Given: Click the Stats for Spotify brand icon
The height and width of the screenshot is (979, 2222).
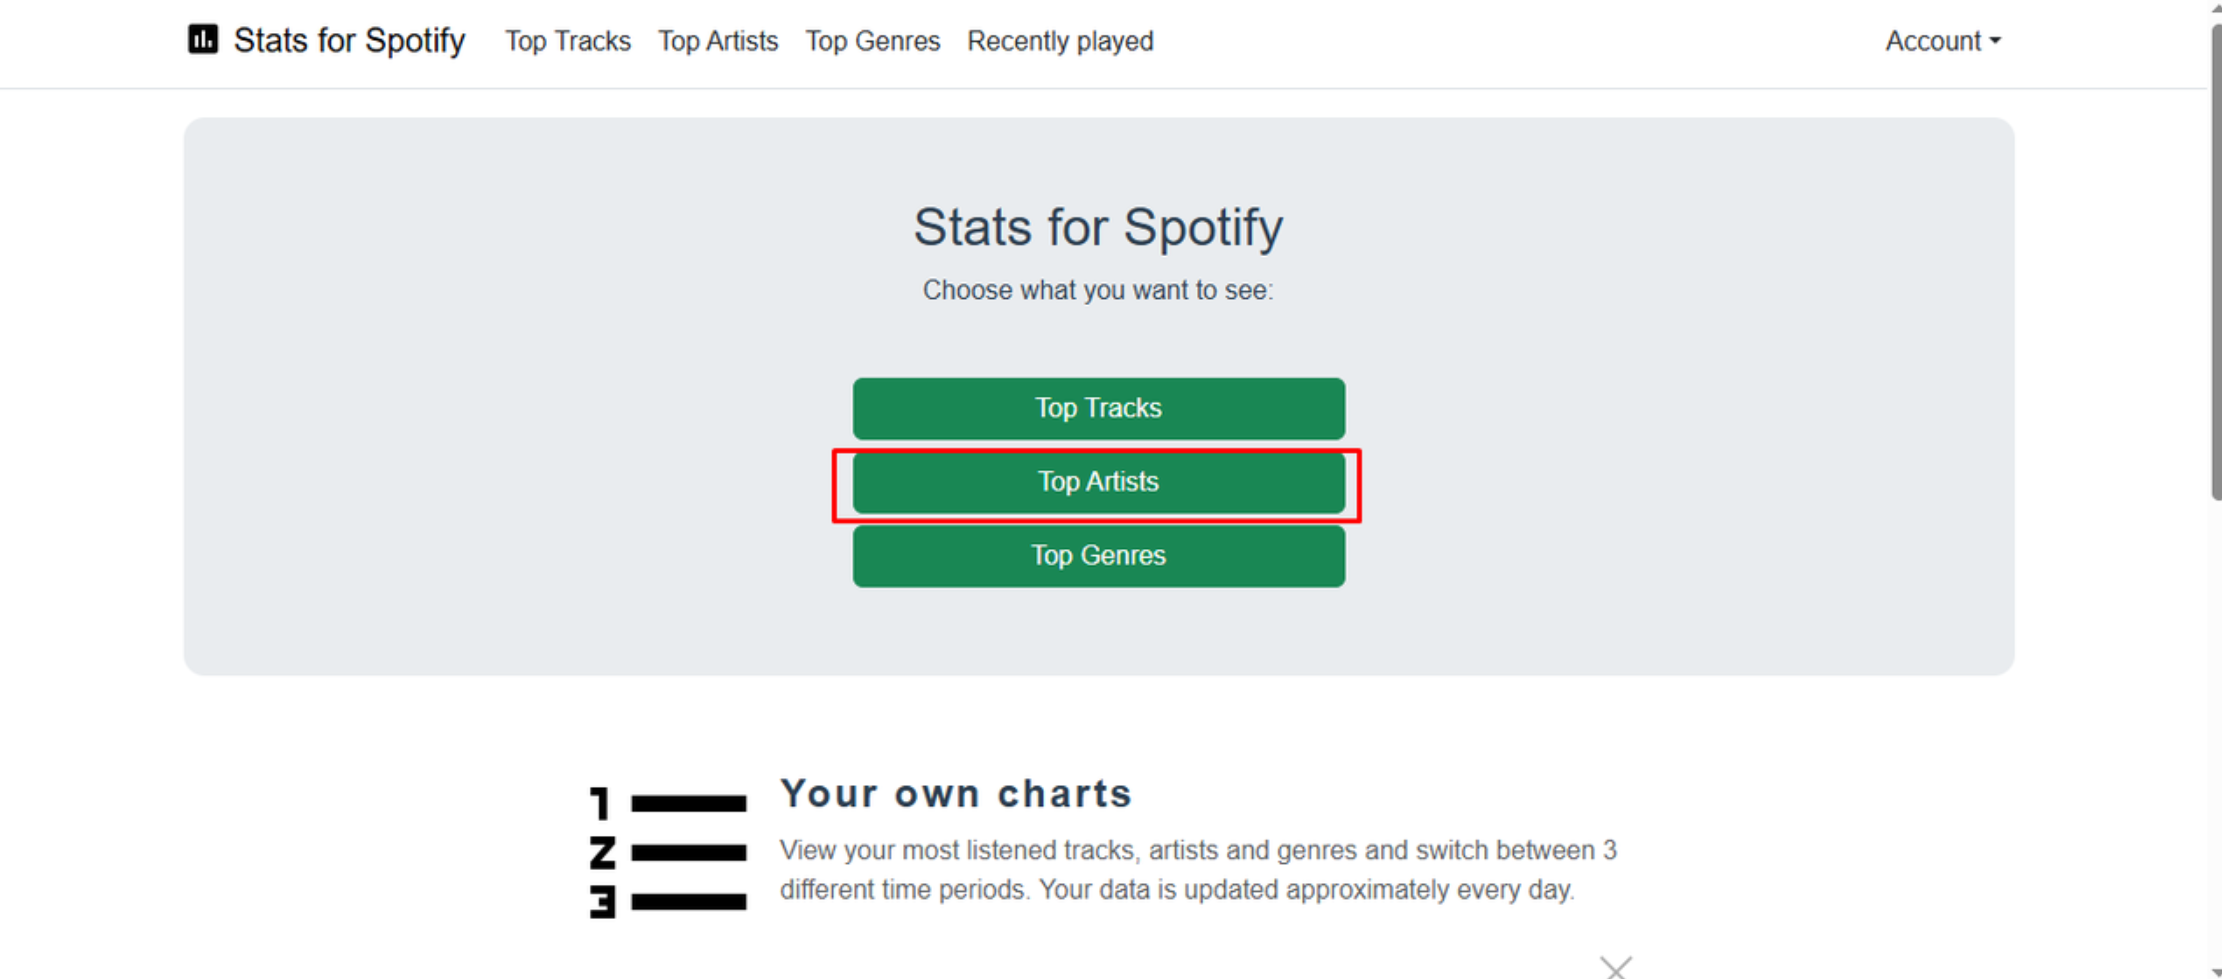Looking at the screenshot, I should [x=202, y=40].
